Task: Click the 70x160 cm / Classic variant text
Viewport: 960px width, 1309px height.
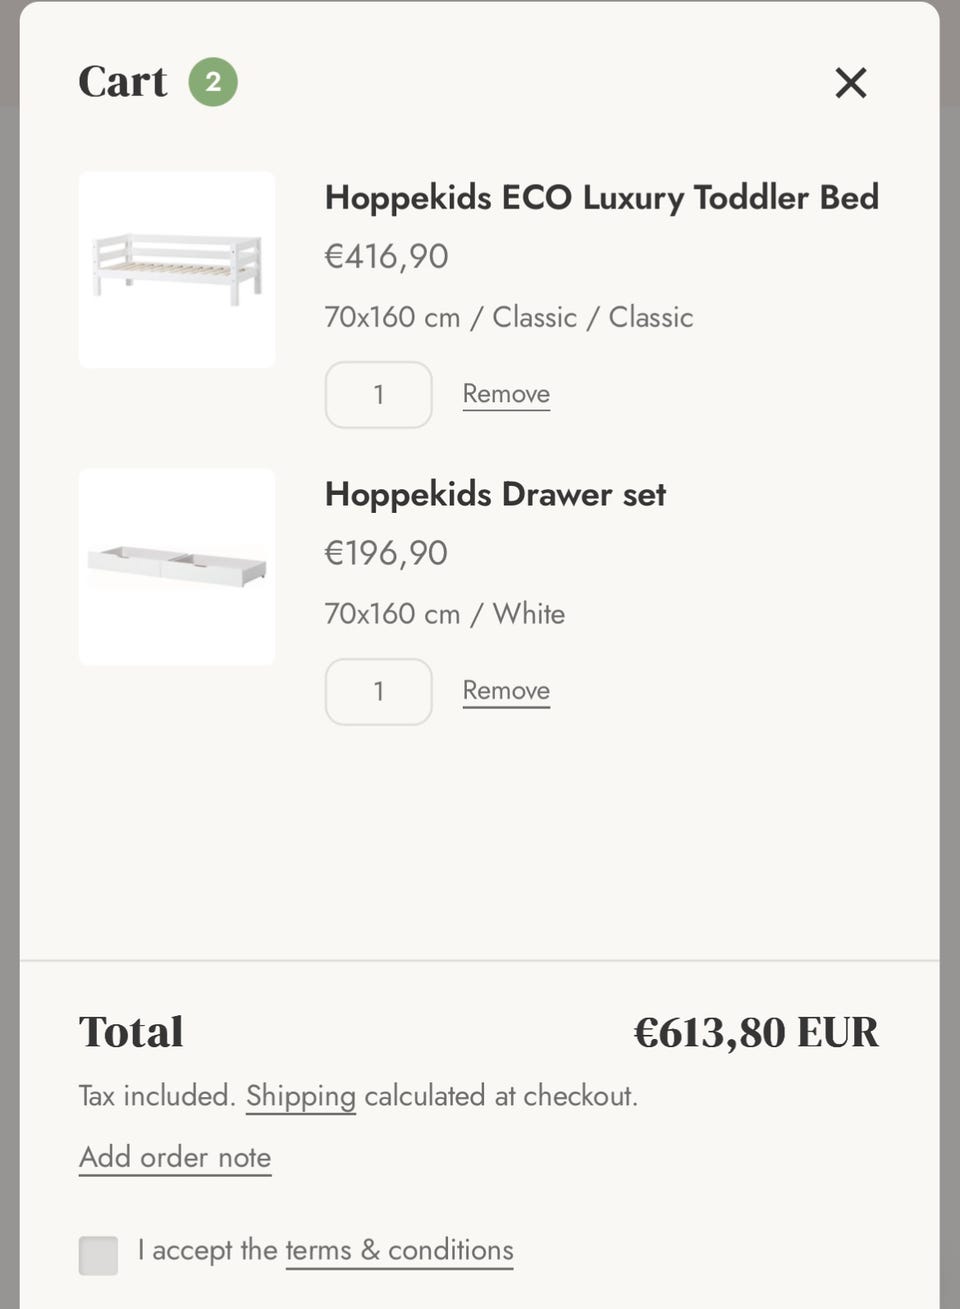Action: pos(509,317)
